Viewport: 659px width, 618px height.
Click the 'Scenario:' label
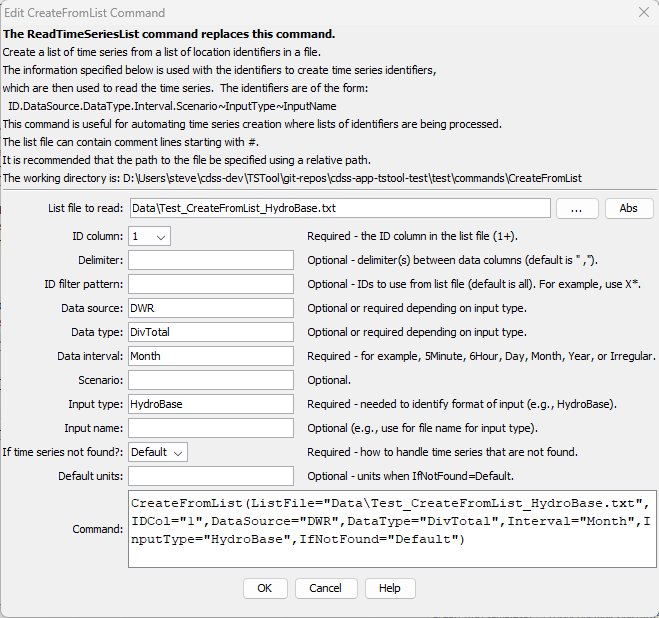click(100, 380)
